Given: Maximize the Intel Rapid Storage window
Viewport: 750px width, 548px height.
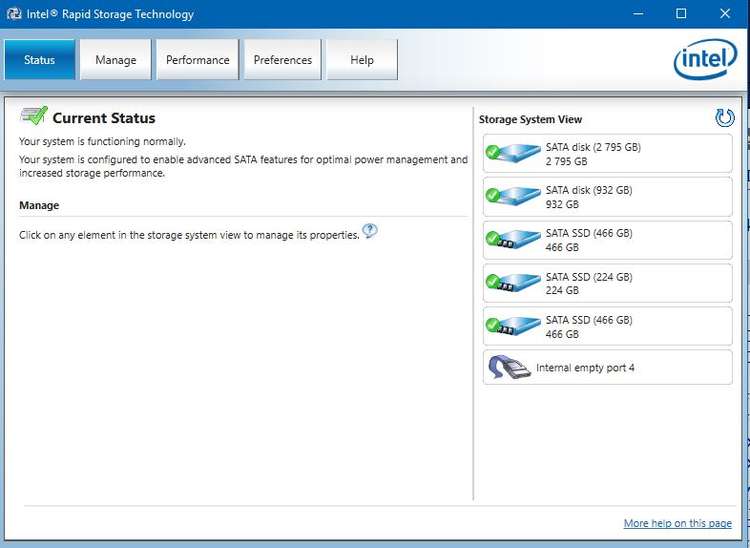Looking at the screenshot, I should pyautogui.click(x=681, y=13).
